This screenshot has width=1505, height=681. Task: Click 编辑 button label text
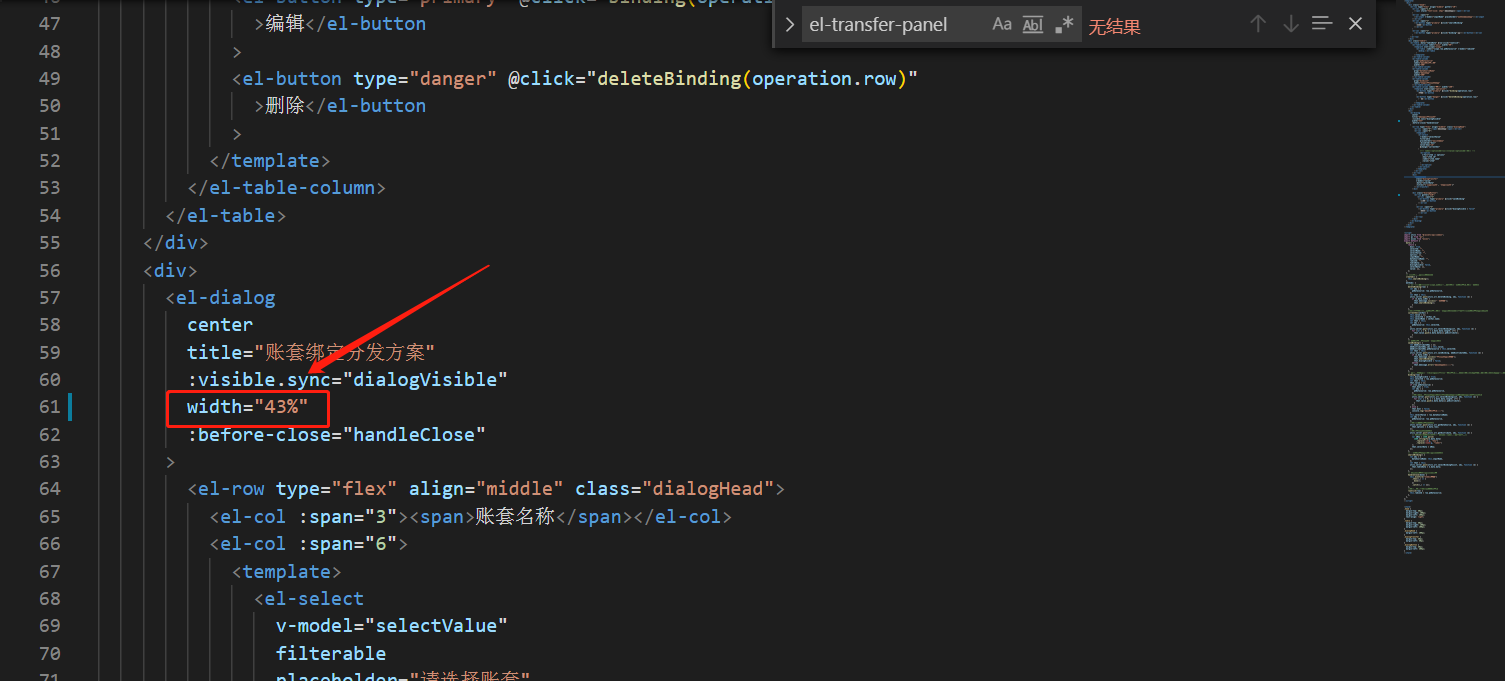(284, 23)
